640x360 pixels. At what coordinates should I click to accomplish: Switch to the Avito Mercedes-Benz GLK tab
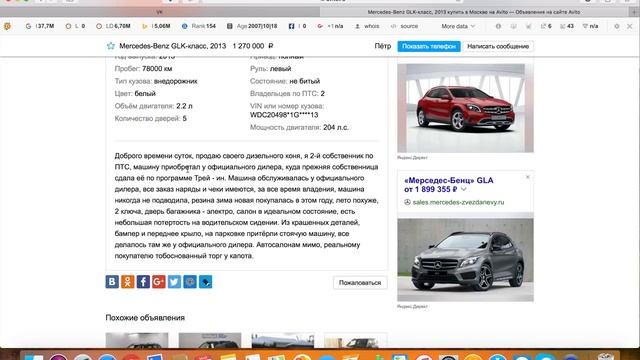point(473,12)
